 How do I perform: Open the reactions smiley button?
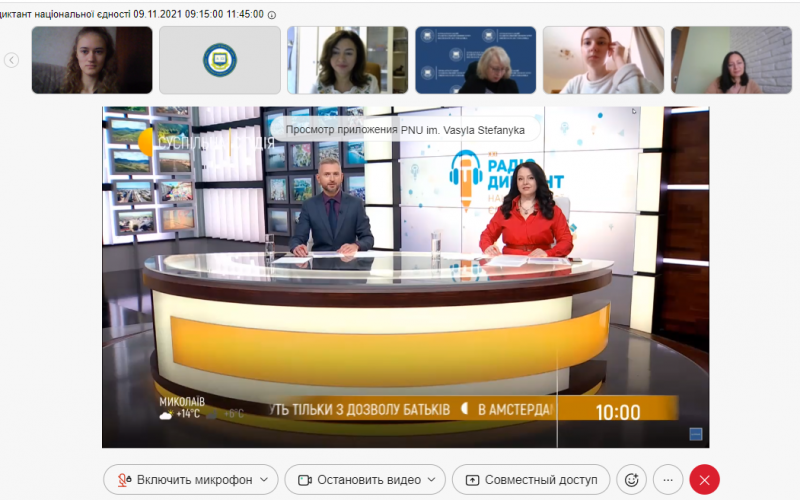coord(632,480)
